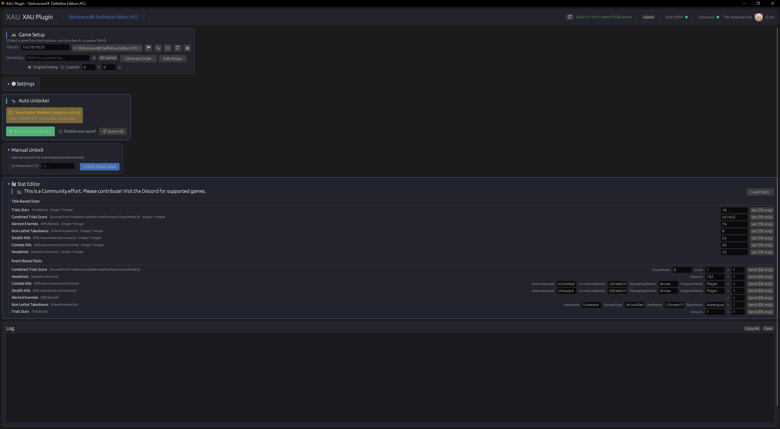Image resolution: width=780 pixels, height=429 pixels.
Task: Clear the gamertag field with the X icon
Action: click(94, 58)
